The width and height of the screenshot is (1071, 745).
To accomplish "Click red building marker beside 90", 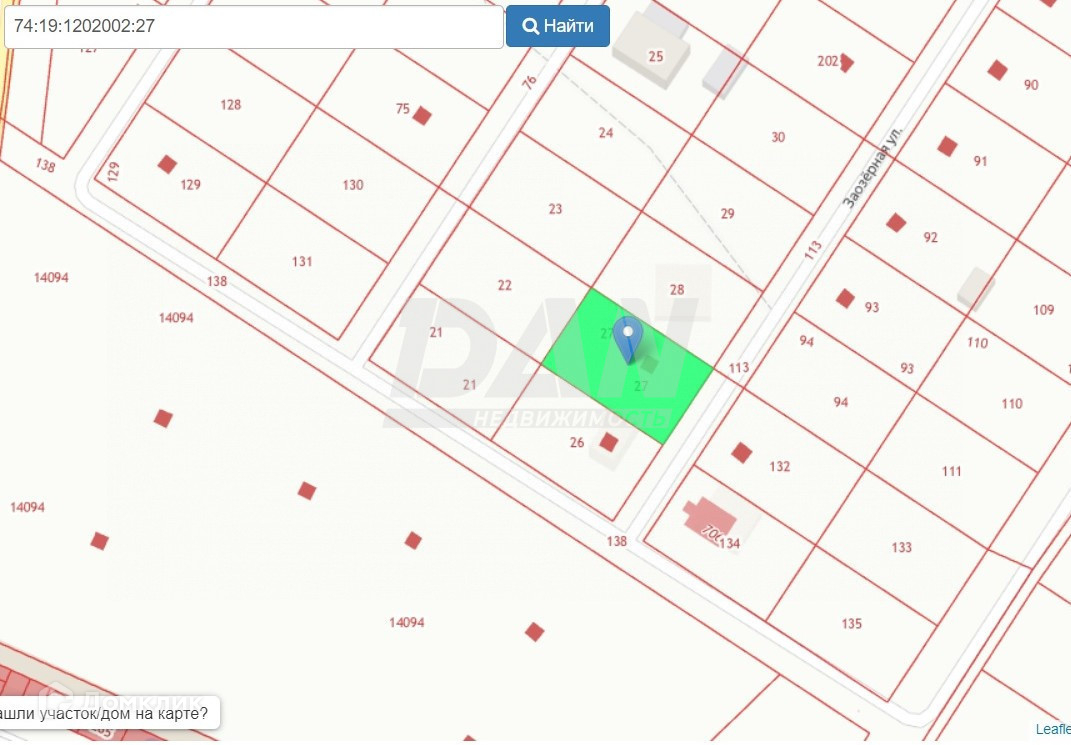I will (997, 70).
